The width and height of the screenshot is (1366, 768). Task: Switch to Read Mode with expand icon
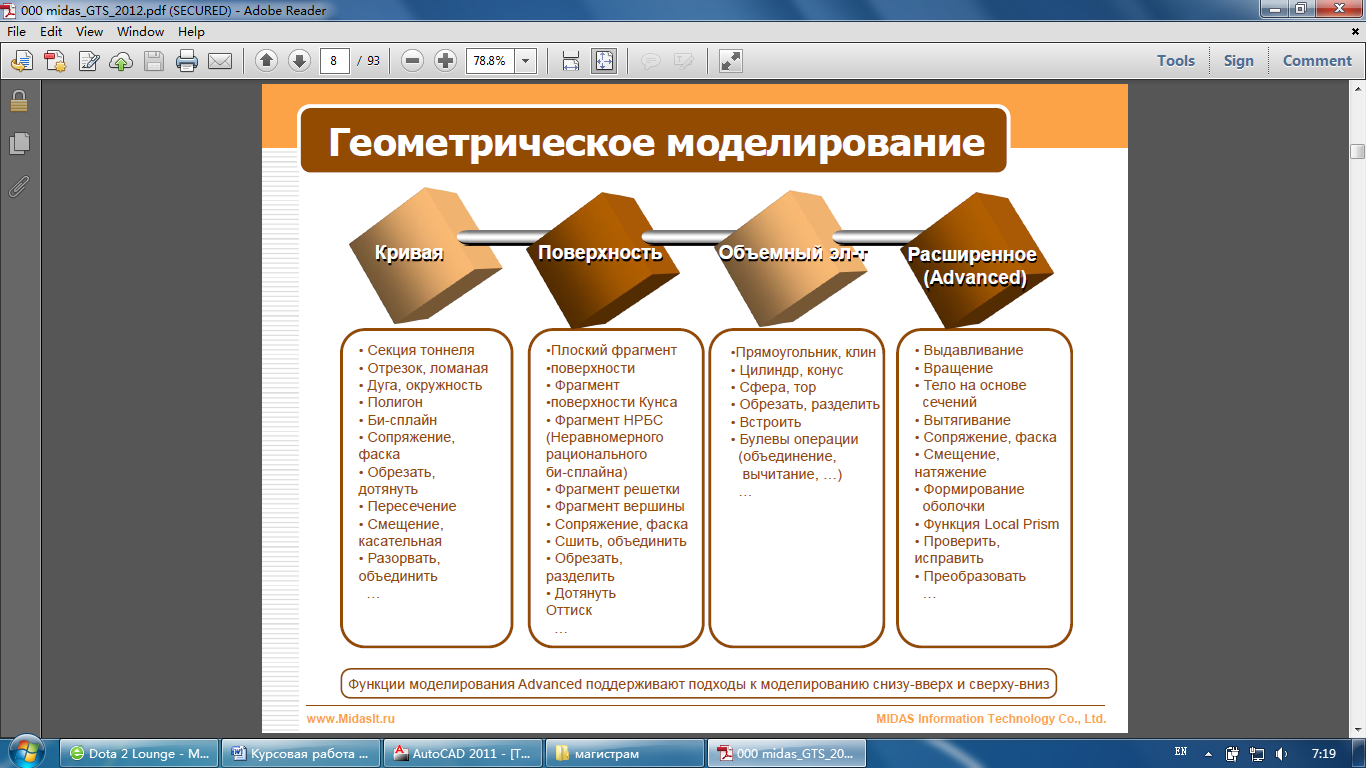point(731,61)
